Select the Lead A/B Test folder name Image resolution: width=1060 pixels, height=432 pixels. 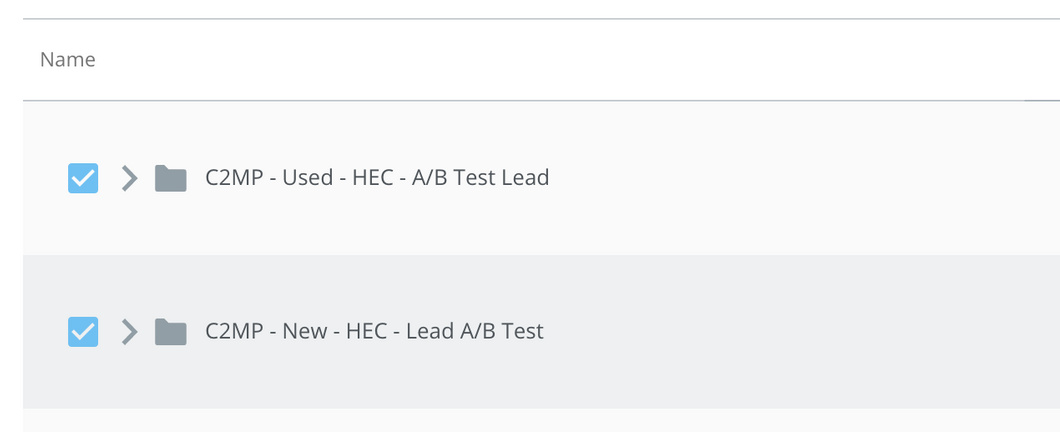click(375, 331)
